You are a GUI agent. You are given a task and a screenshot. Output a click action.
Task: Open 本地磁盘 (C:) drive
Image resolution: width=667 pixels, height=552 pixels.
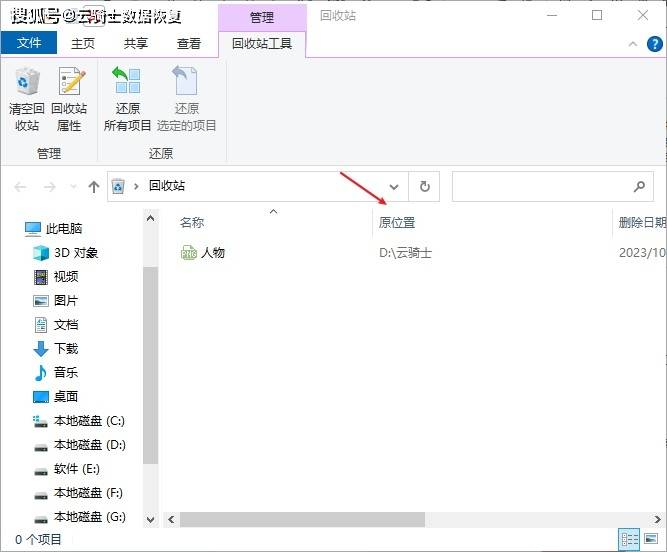point(79,421)
